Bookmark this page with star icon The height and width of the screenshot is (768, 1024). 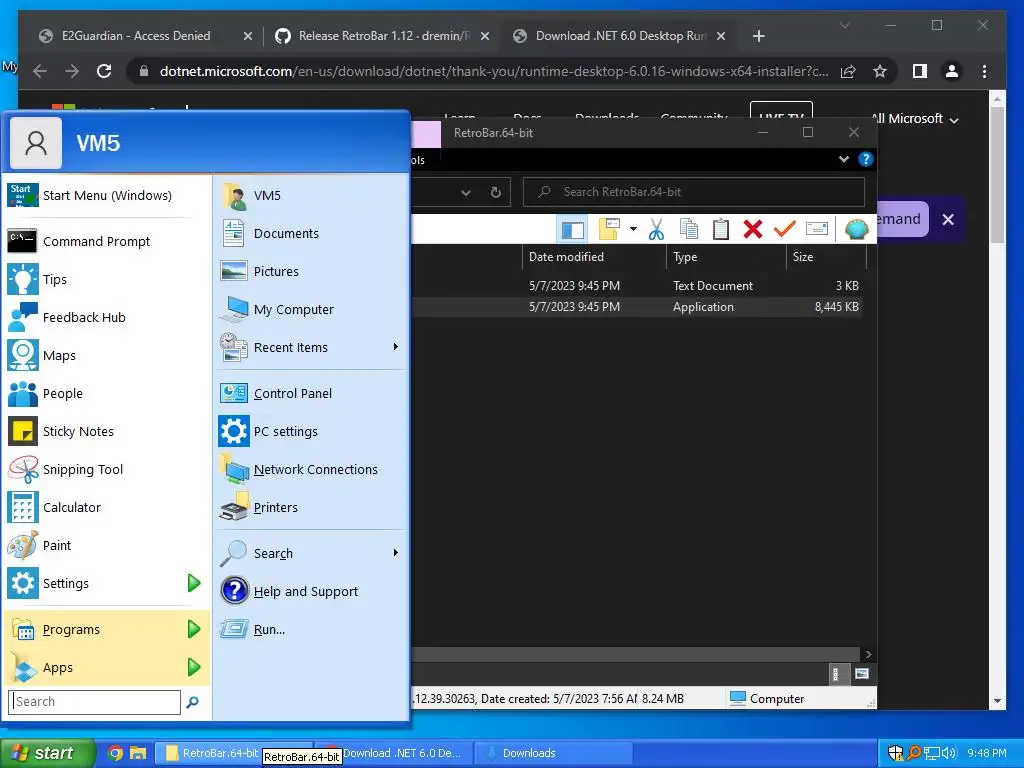880,71
